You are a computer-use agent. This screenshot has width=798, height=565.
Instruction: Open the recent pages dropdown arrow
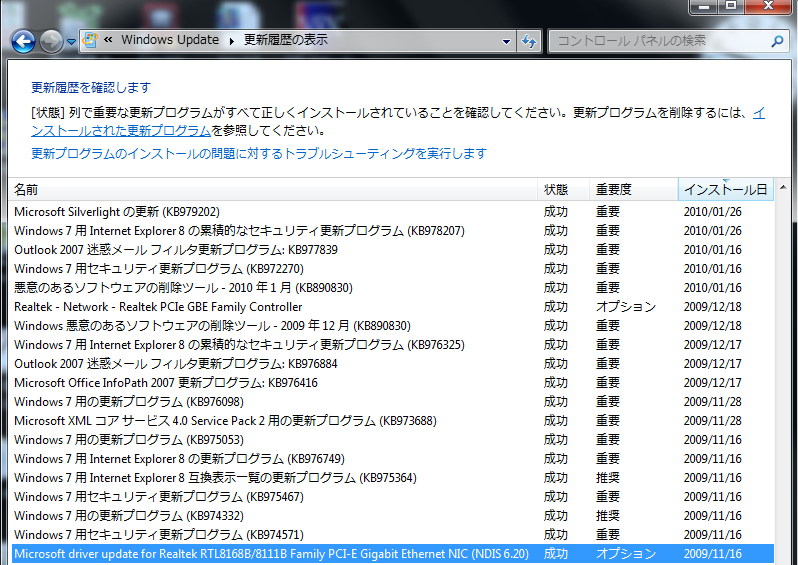coord(71,42)
